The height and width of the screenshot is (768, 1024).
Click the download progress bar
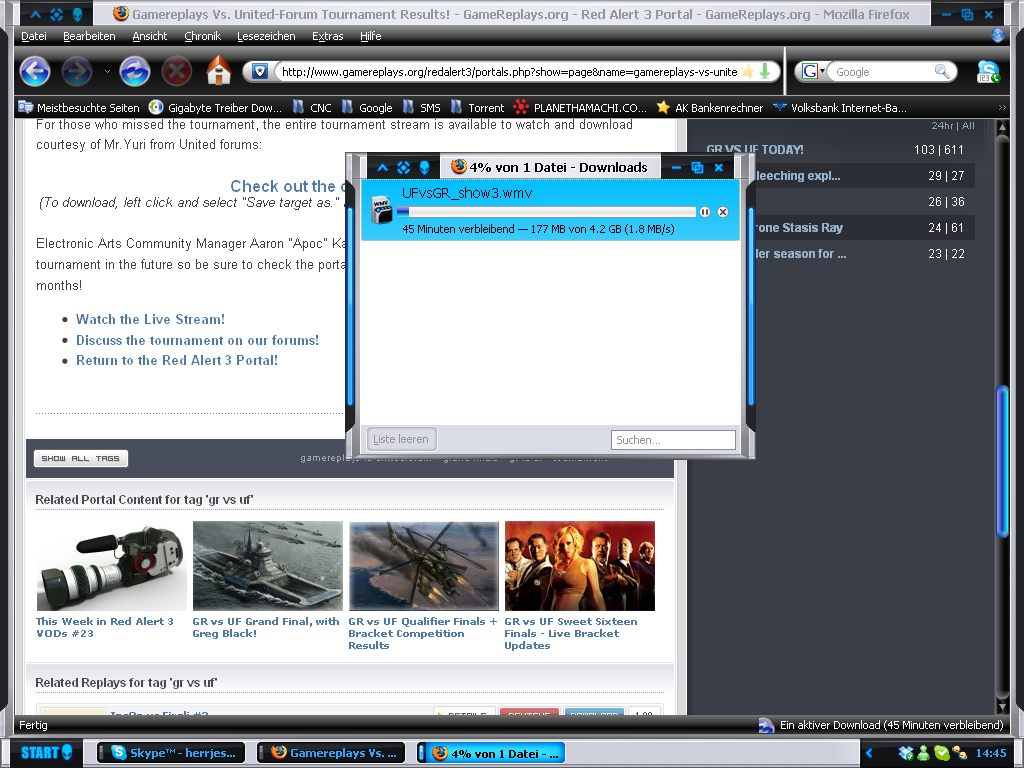(x=546, y=212)
